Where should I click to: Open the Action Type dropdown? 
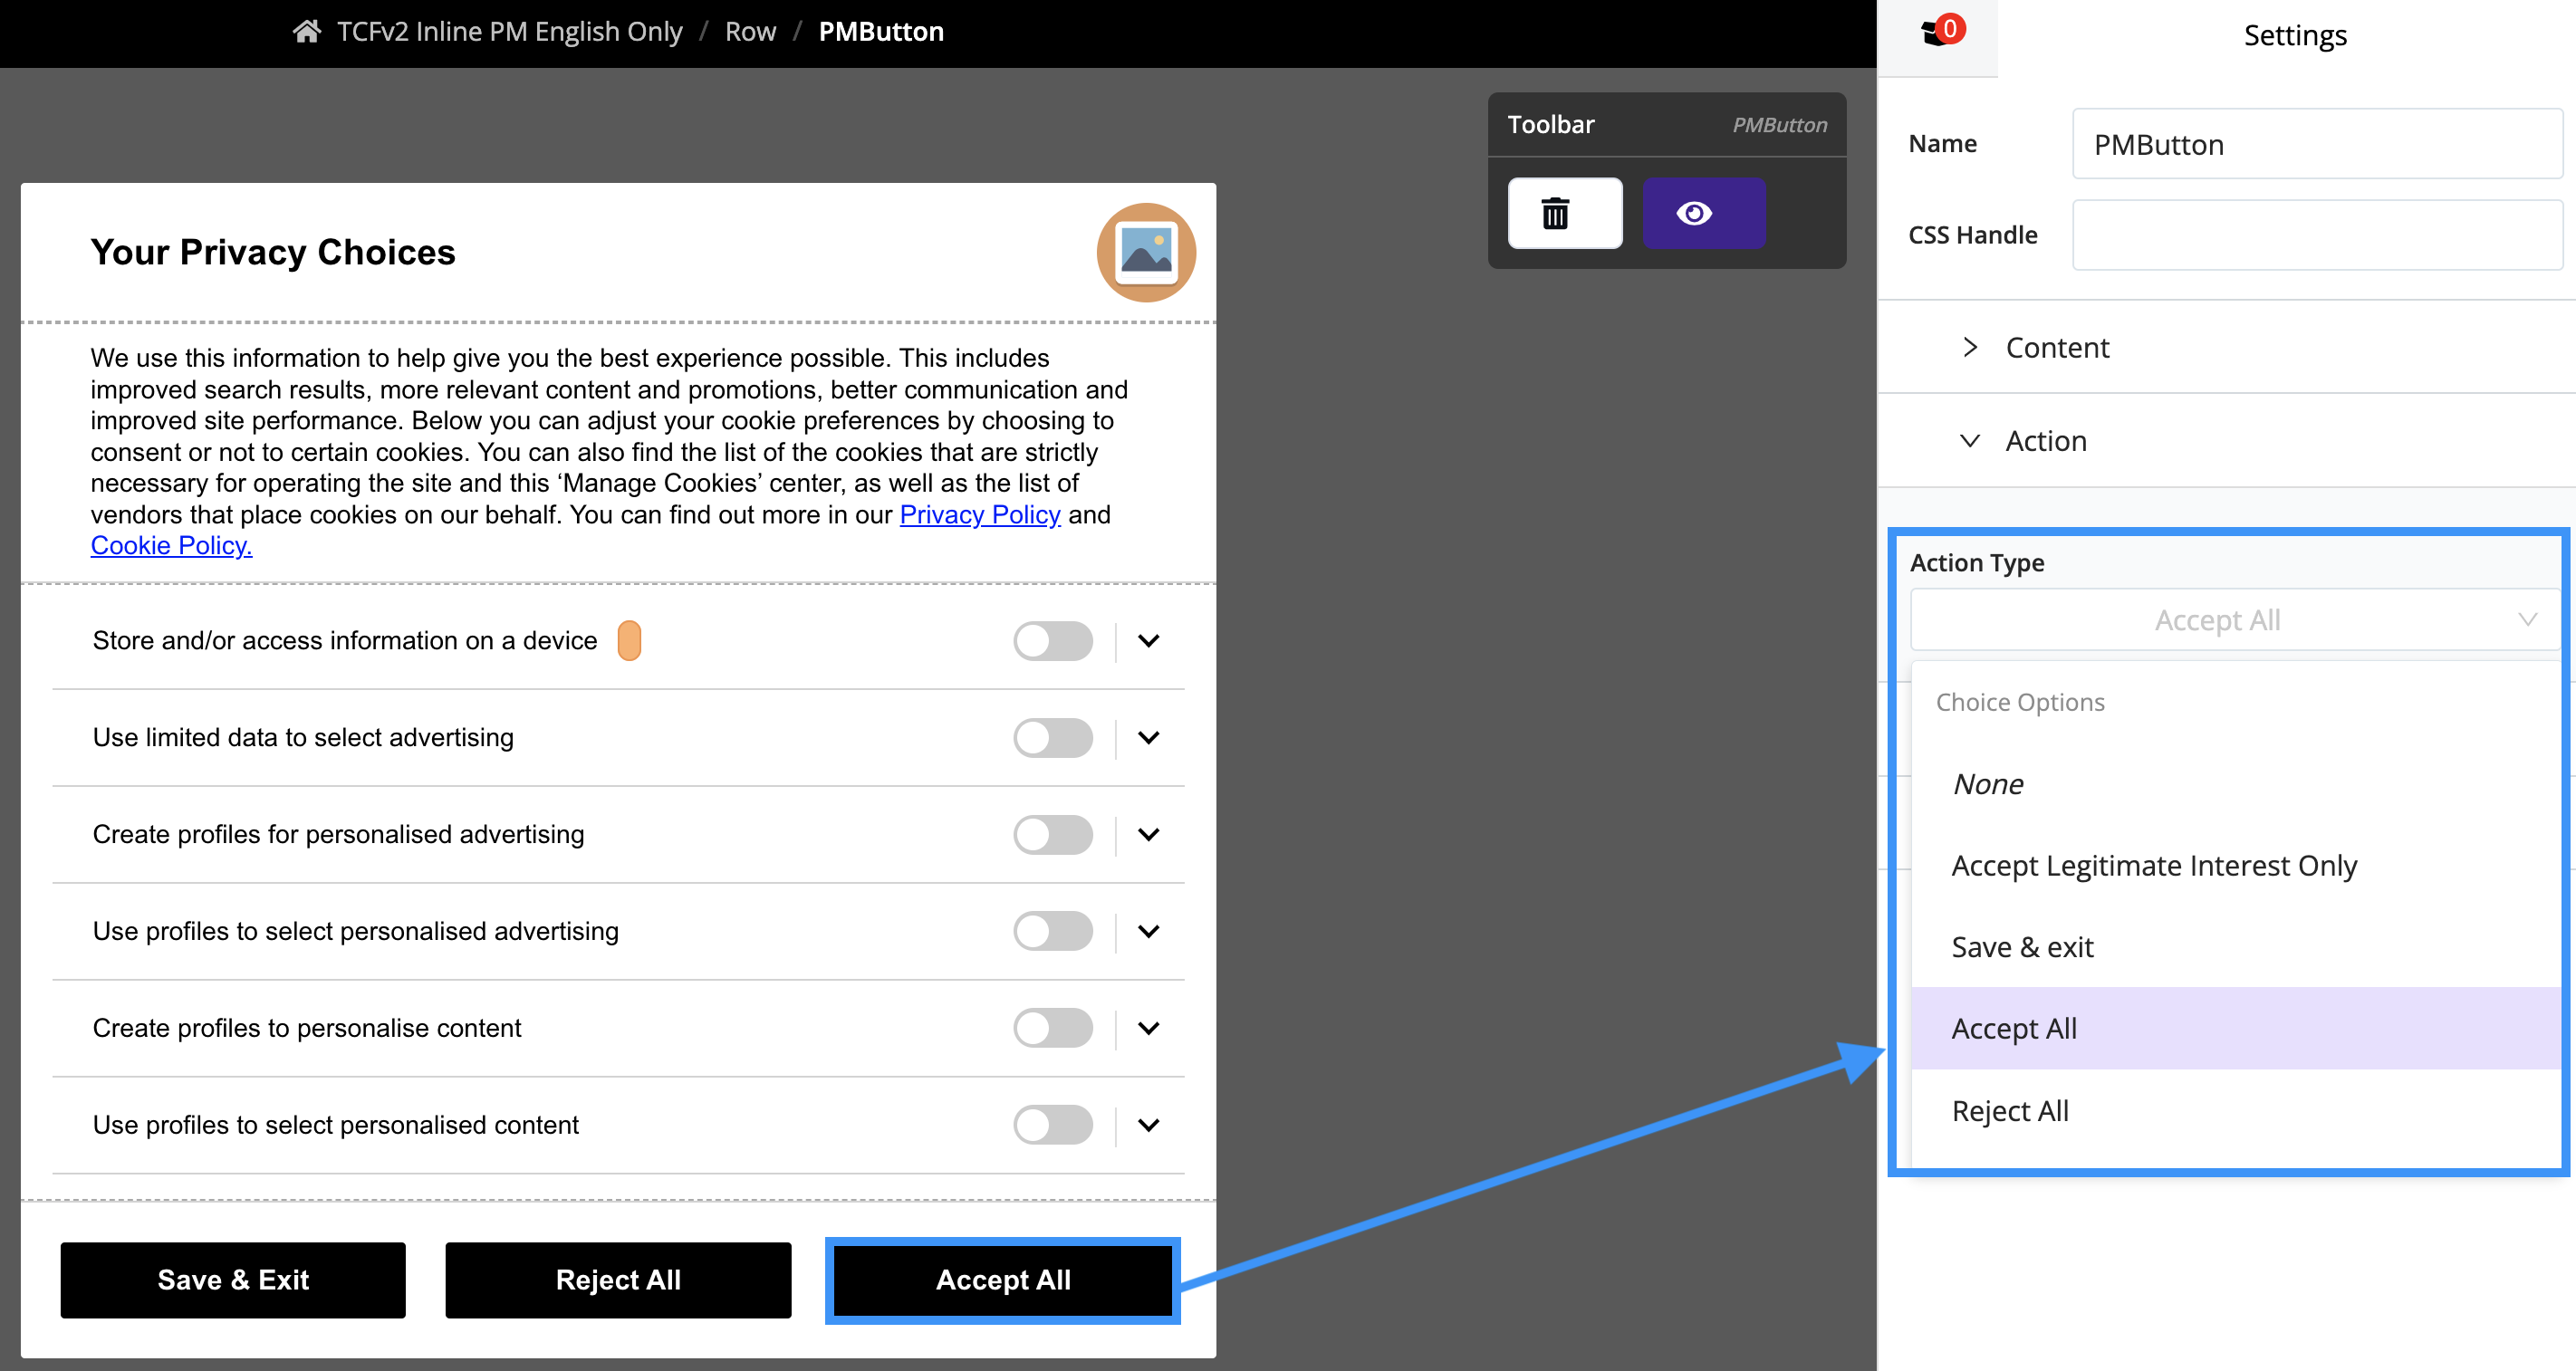(2235, 620)
